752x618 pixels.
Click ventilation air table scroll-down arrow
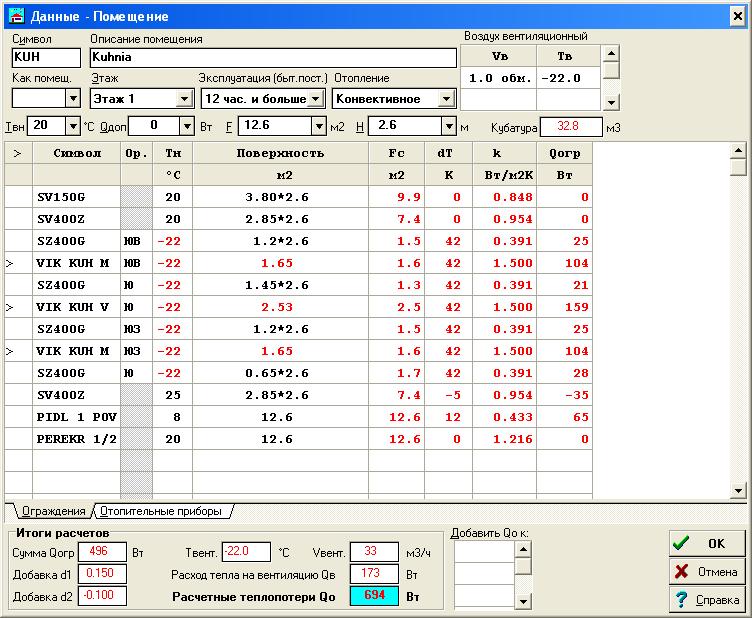611,102
